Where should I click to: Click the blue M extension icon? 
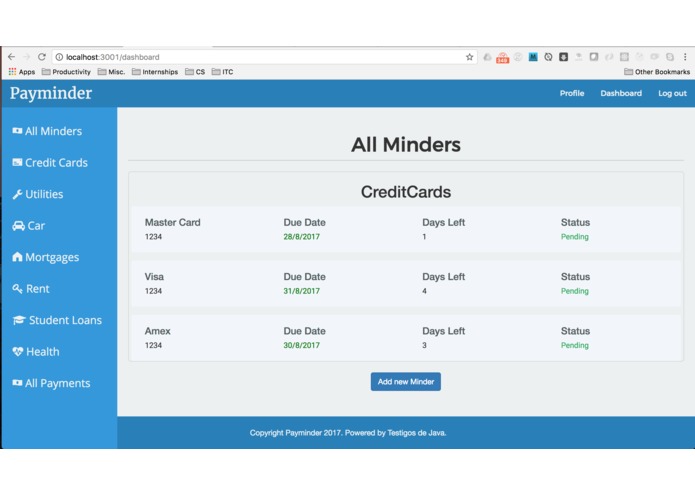pos(533,57)
